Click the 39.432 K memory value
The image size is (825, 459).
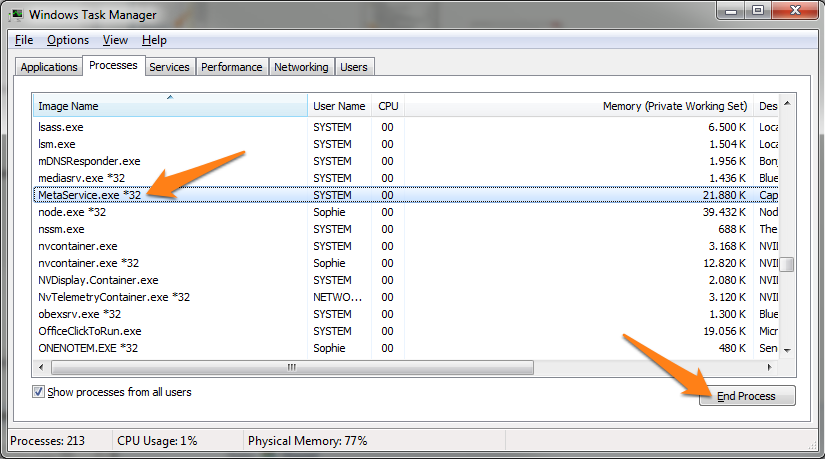[x=724, y=212]
